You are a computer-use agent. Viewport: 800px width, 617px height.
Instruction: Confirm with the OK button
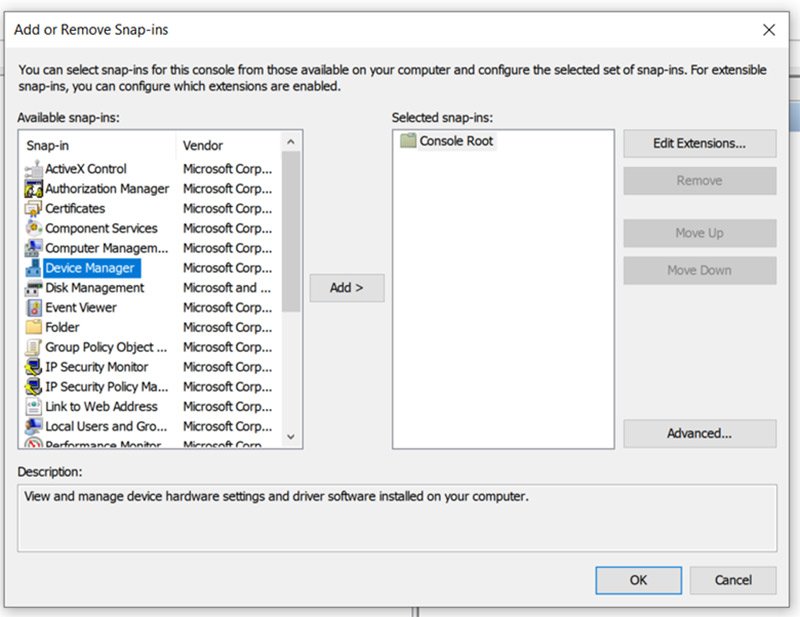pos(638,580)
